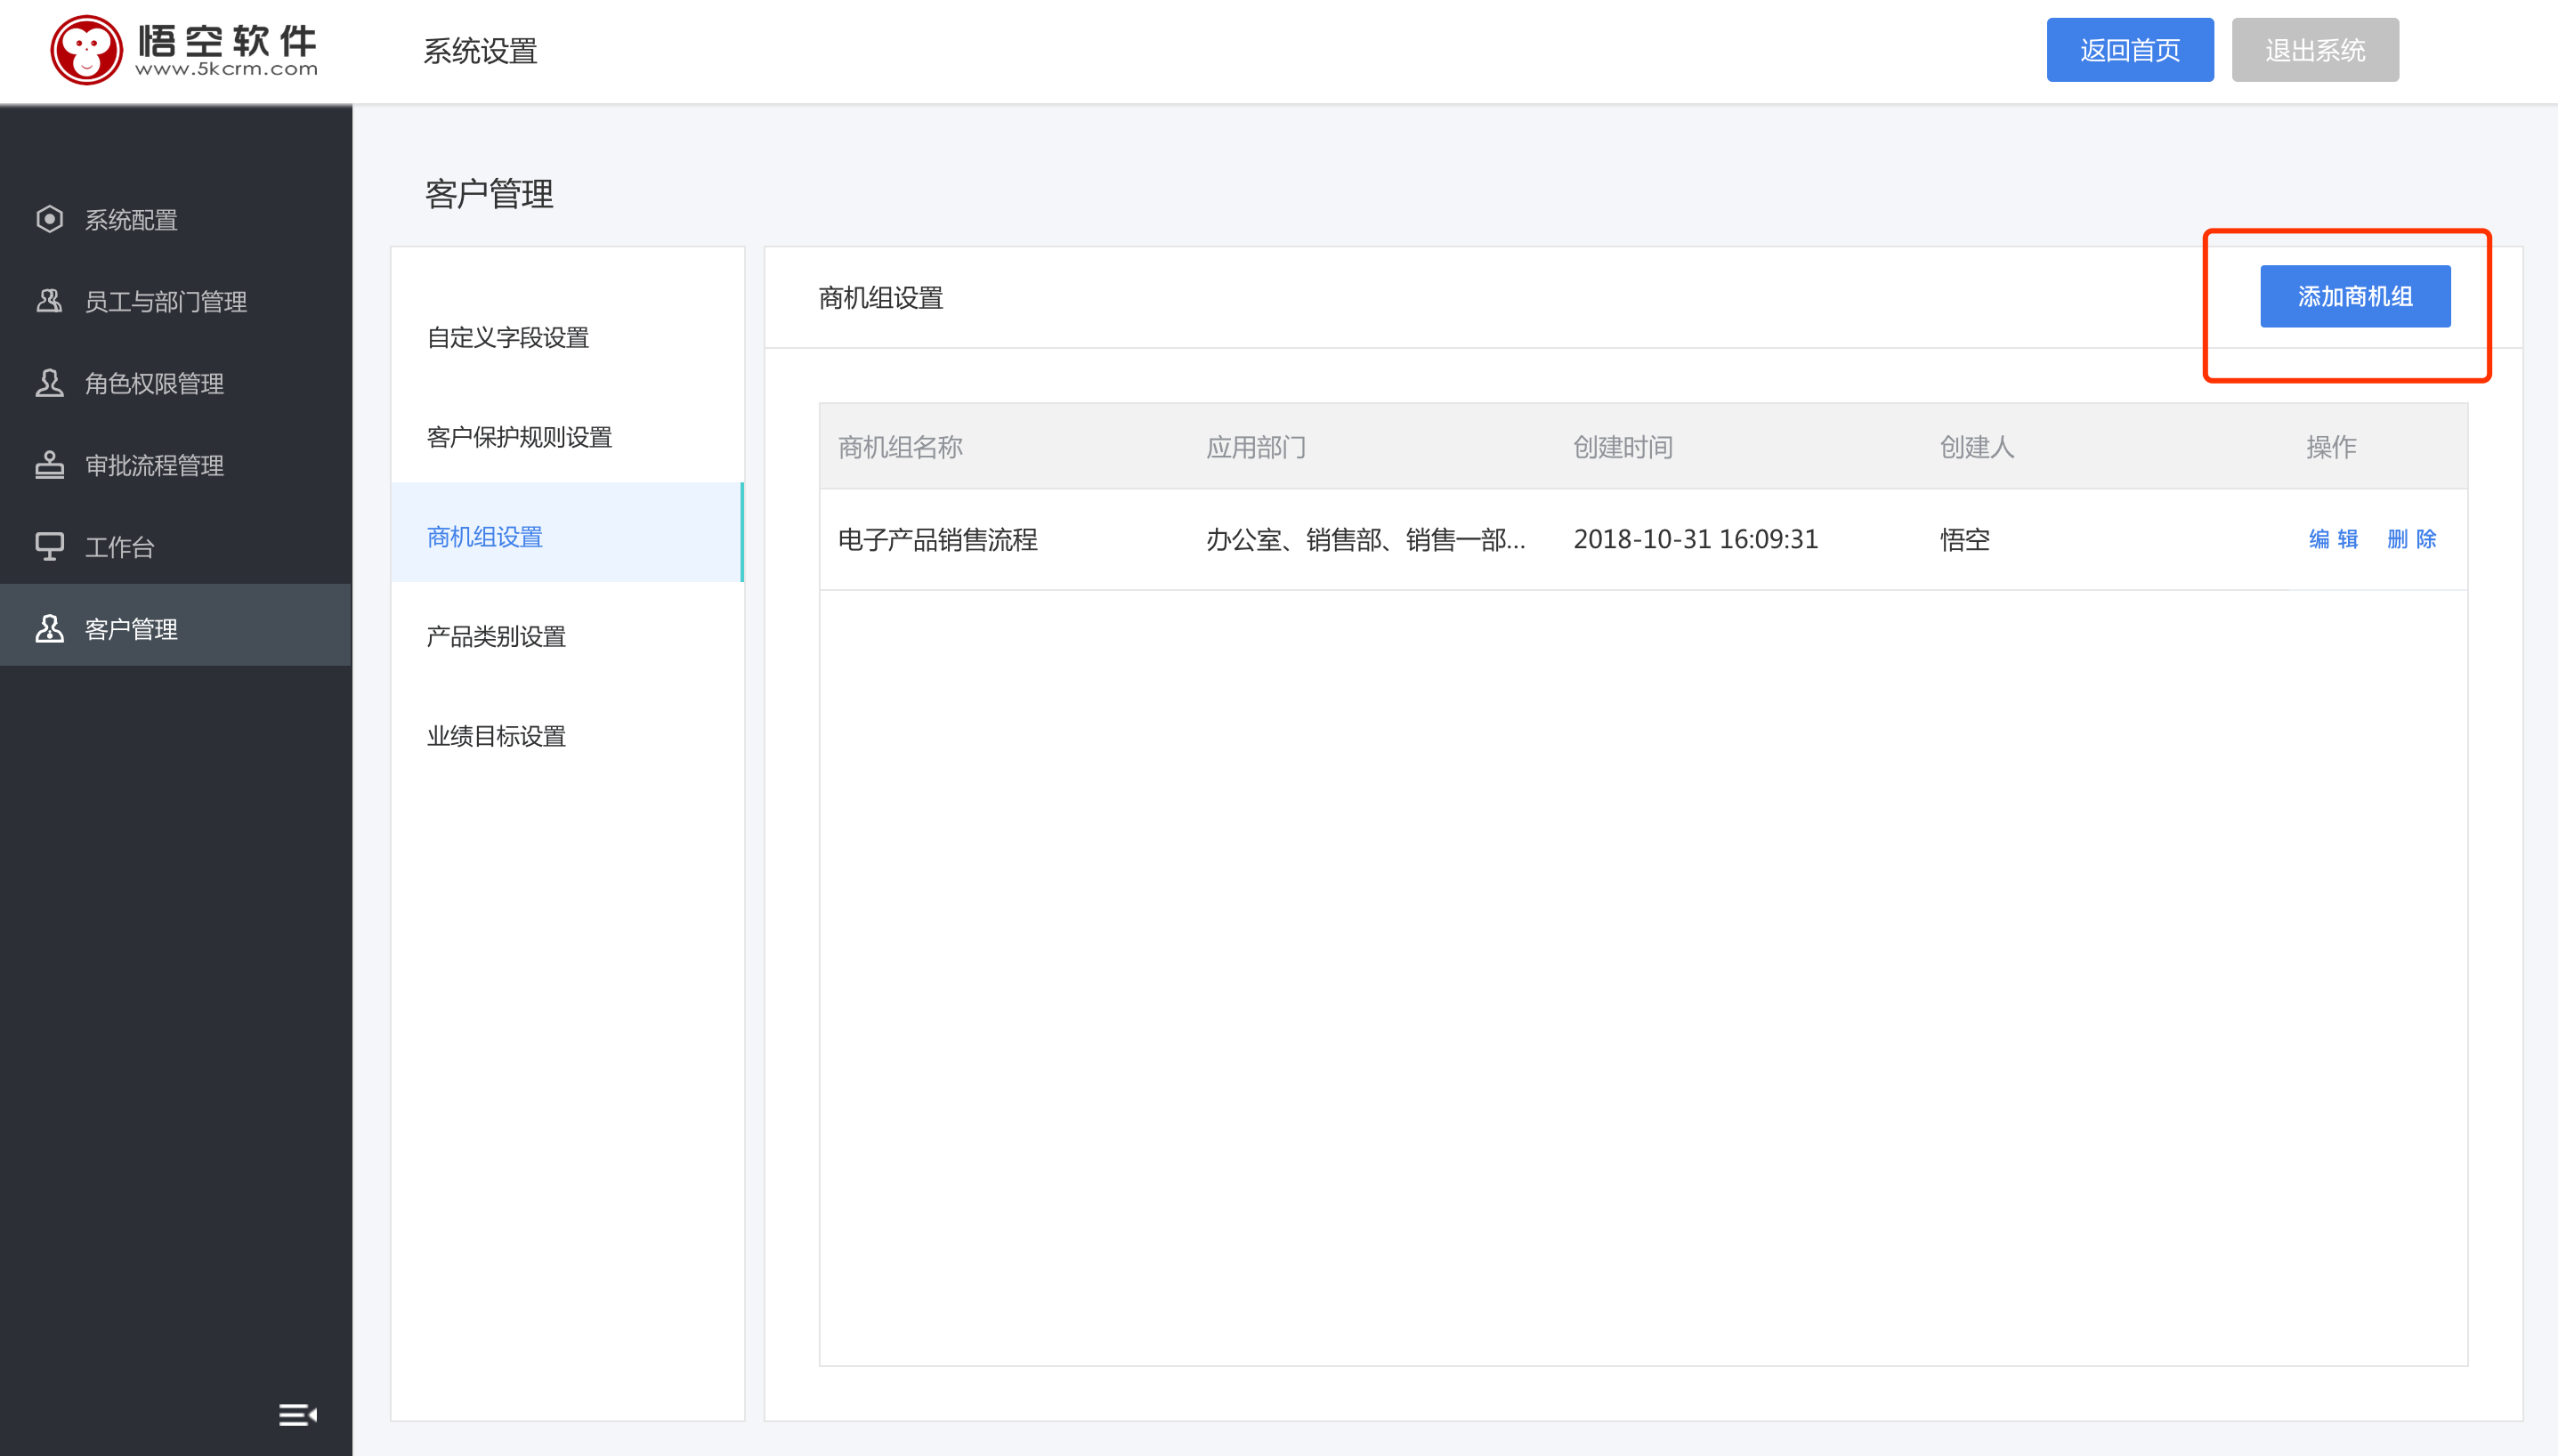Screen dimensions: 2558x1456
Task: Click 业绩目标设置 tab item
Action: pos(496,734)
